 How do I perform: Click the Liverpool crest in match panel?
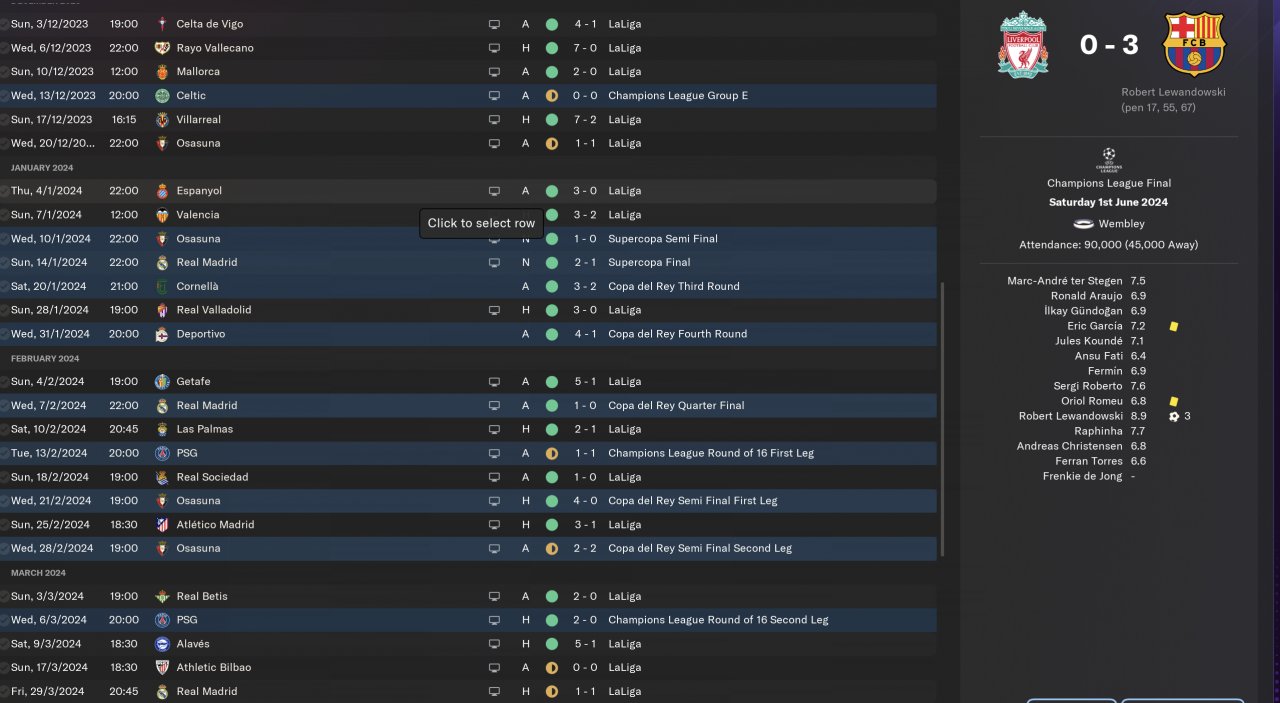point(1023,44)
